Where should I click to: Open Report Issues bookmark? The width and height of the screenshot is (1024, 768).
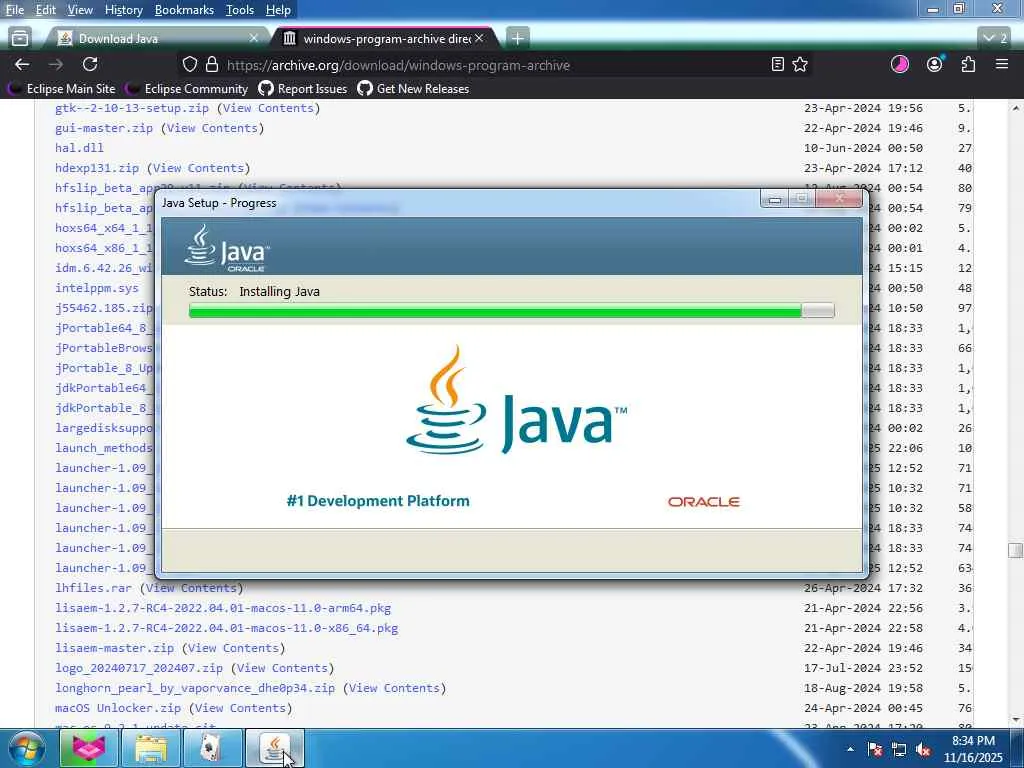pyautogui.click(x=303, y=89)
